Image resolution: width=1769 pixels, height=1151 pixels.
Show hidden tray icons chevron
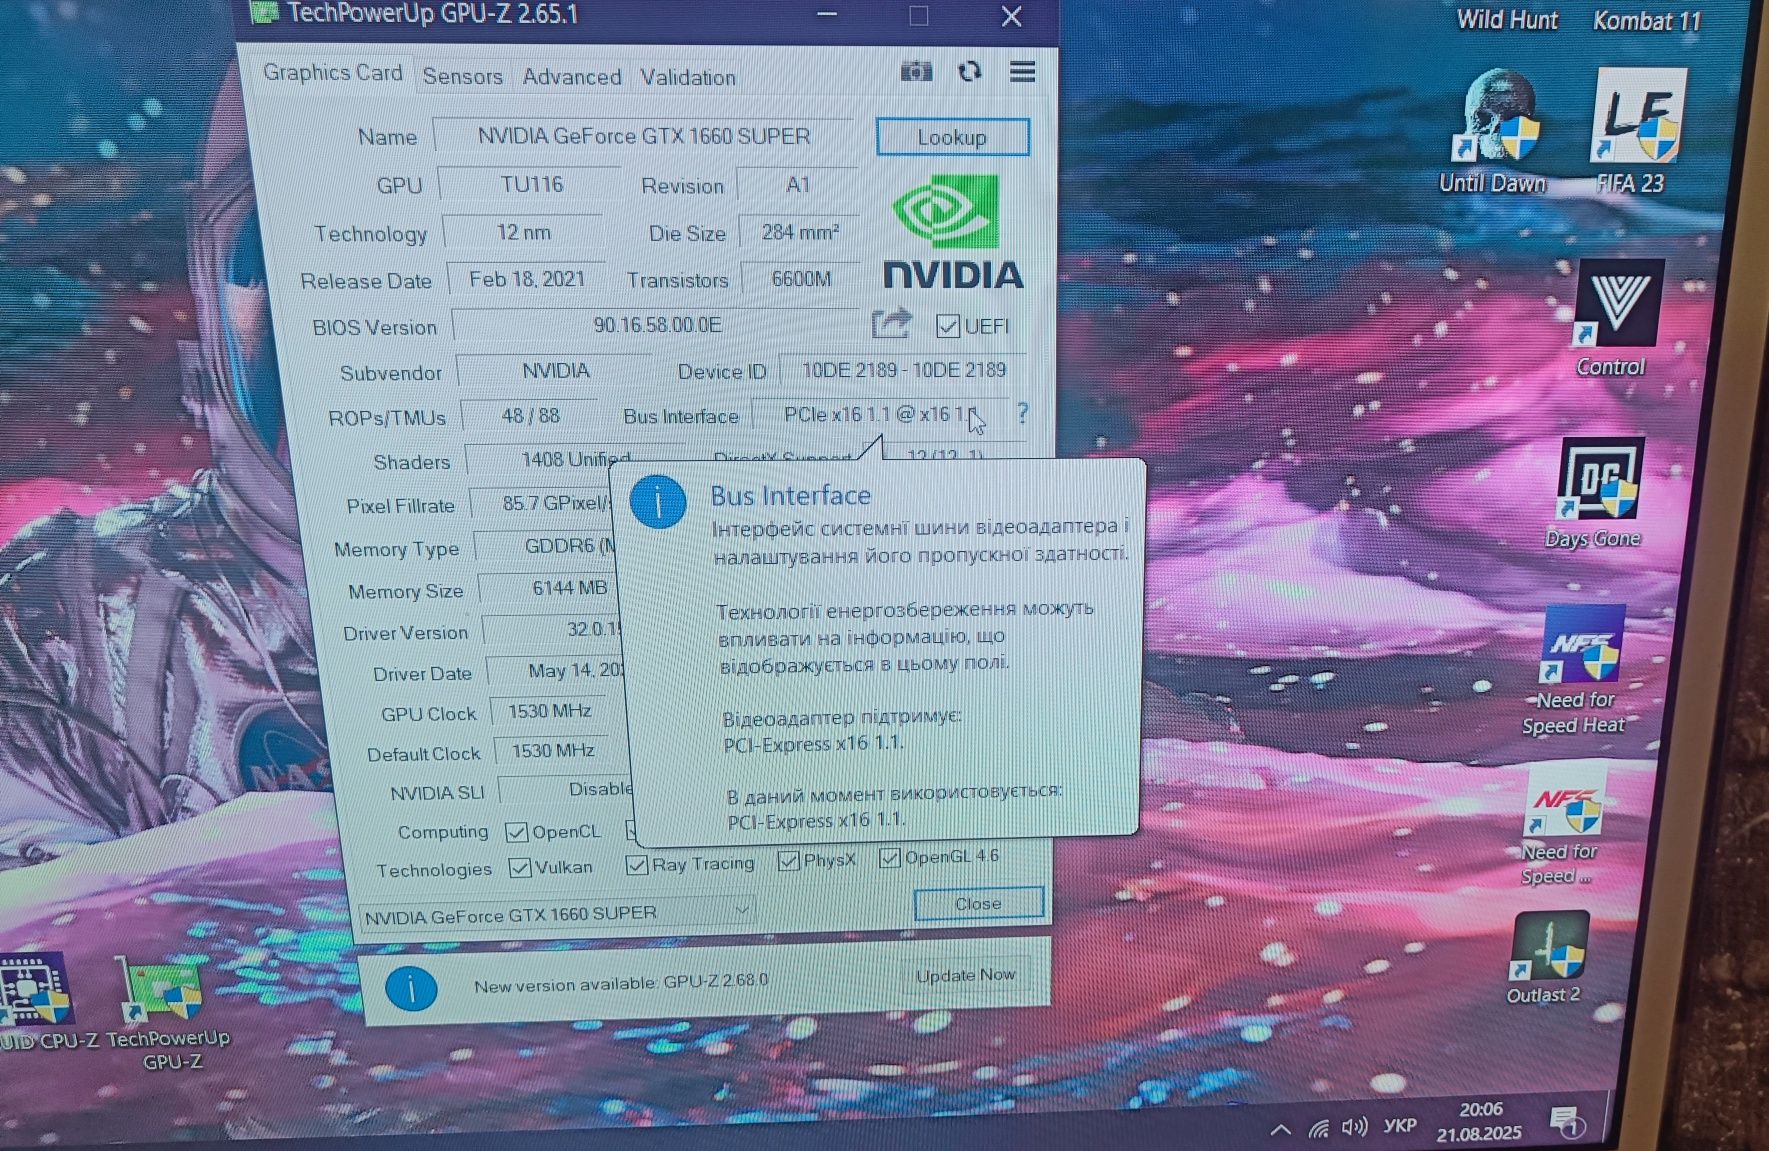(x=1280, y=1130)
